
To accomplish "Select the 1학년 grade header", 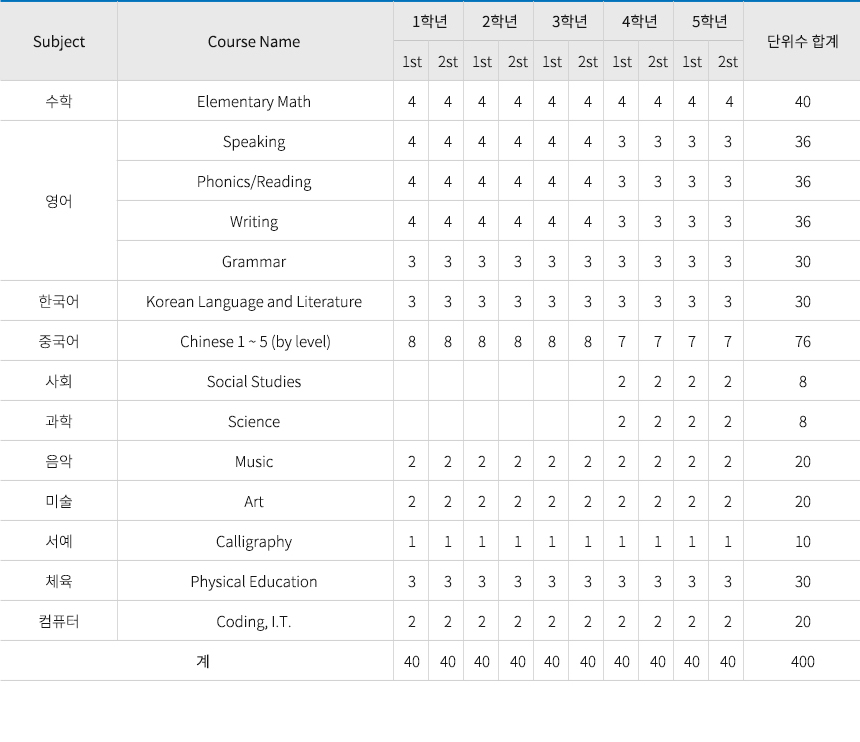I will [429, 21].
